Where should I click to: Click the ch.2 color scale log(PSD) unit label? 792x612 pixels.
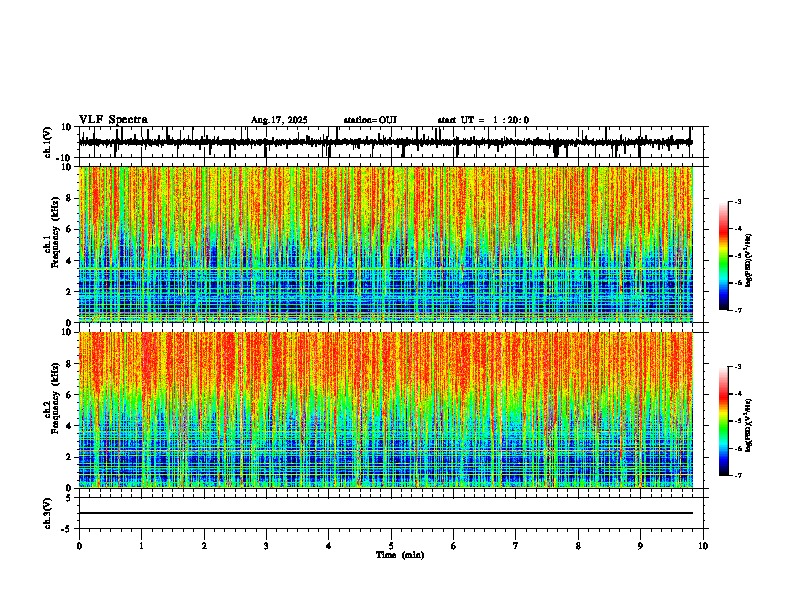[748, 425]
